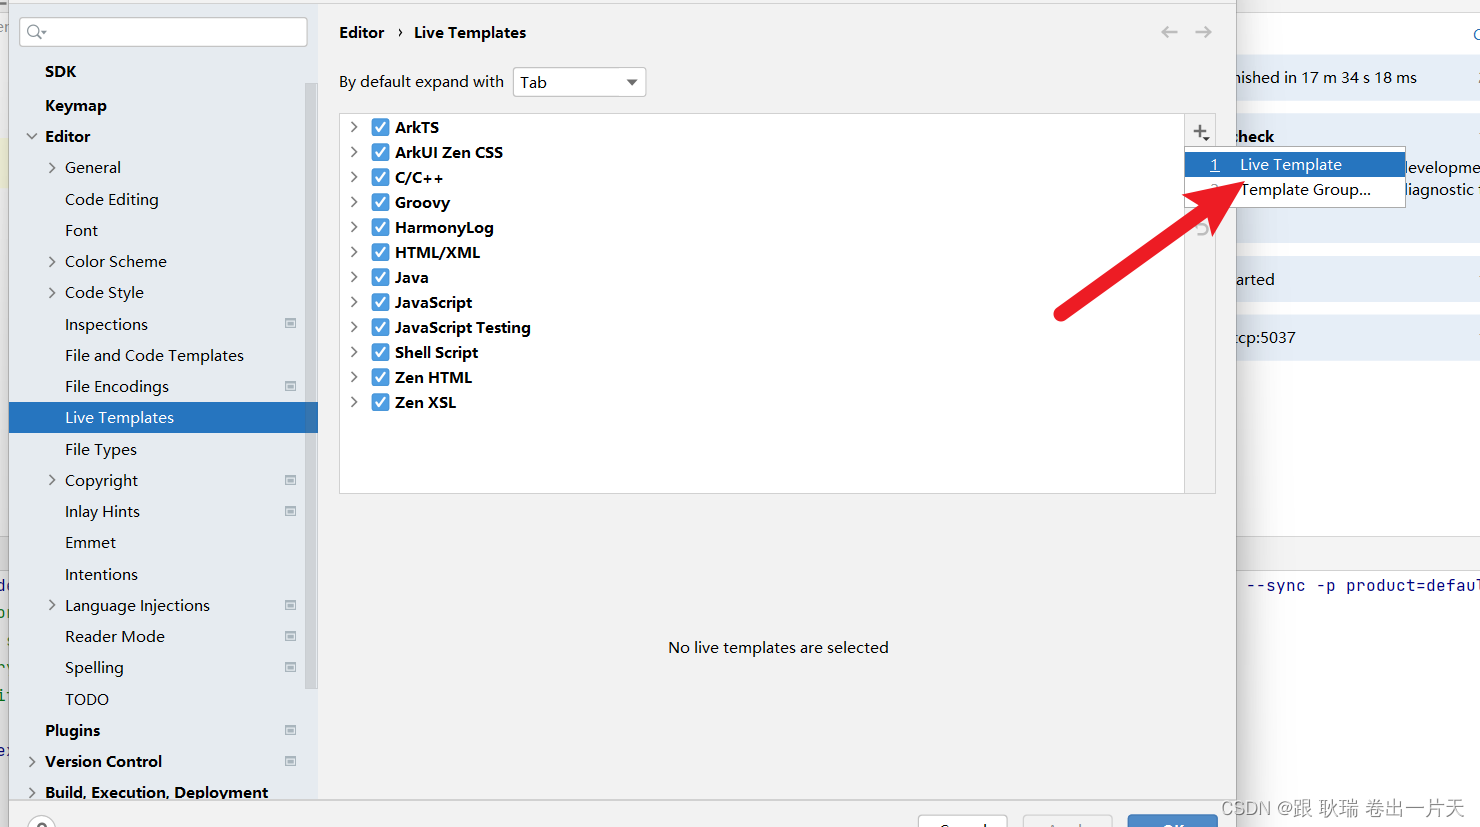Viewport: 1480px width, 827px height.
Task: Uncheck the ArkUI Zen CSS group
Action: 380,152
